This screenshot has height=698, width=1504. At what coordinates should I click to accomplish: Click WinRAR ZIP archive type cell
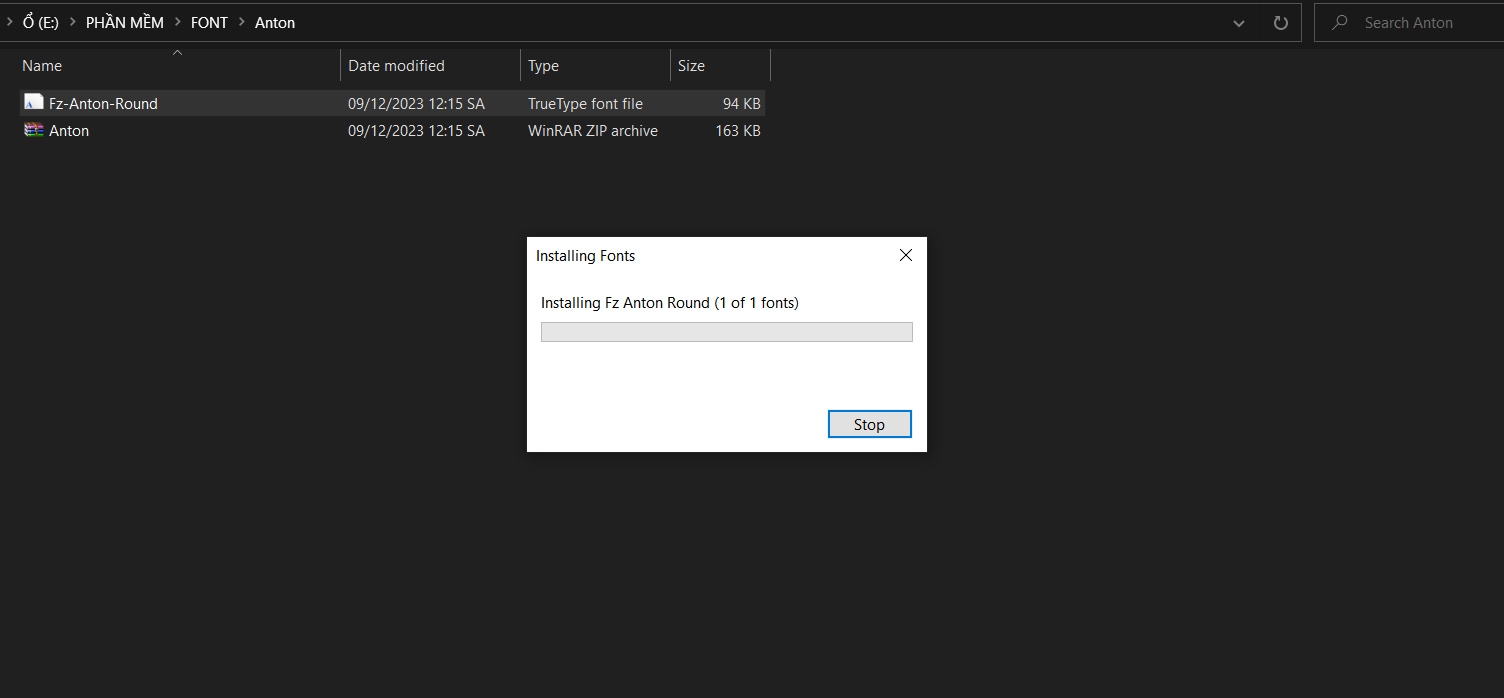(593, 130)
